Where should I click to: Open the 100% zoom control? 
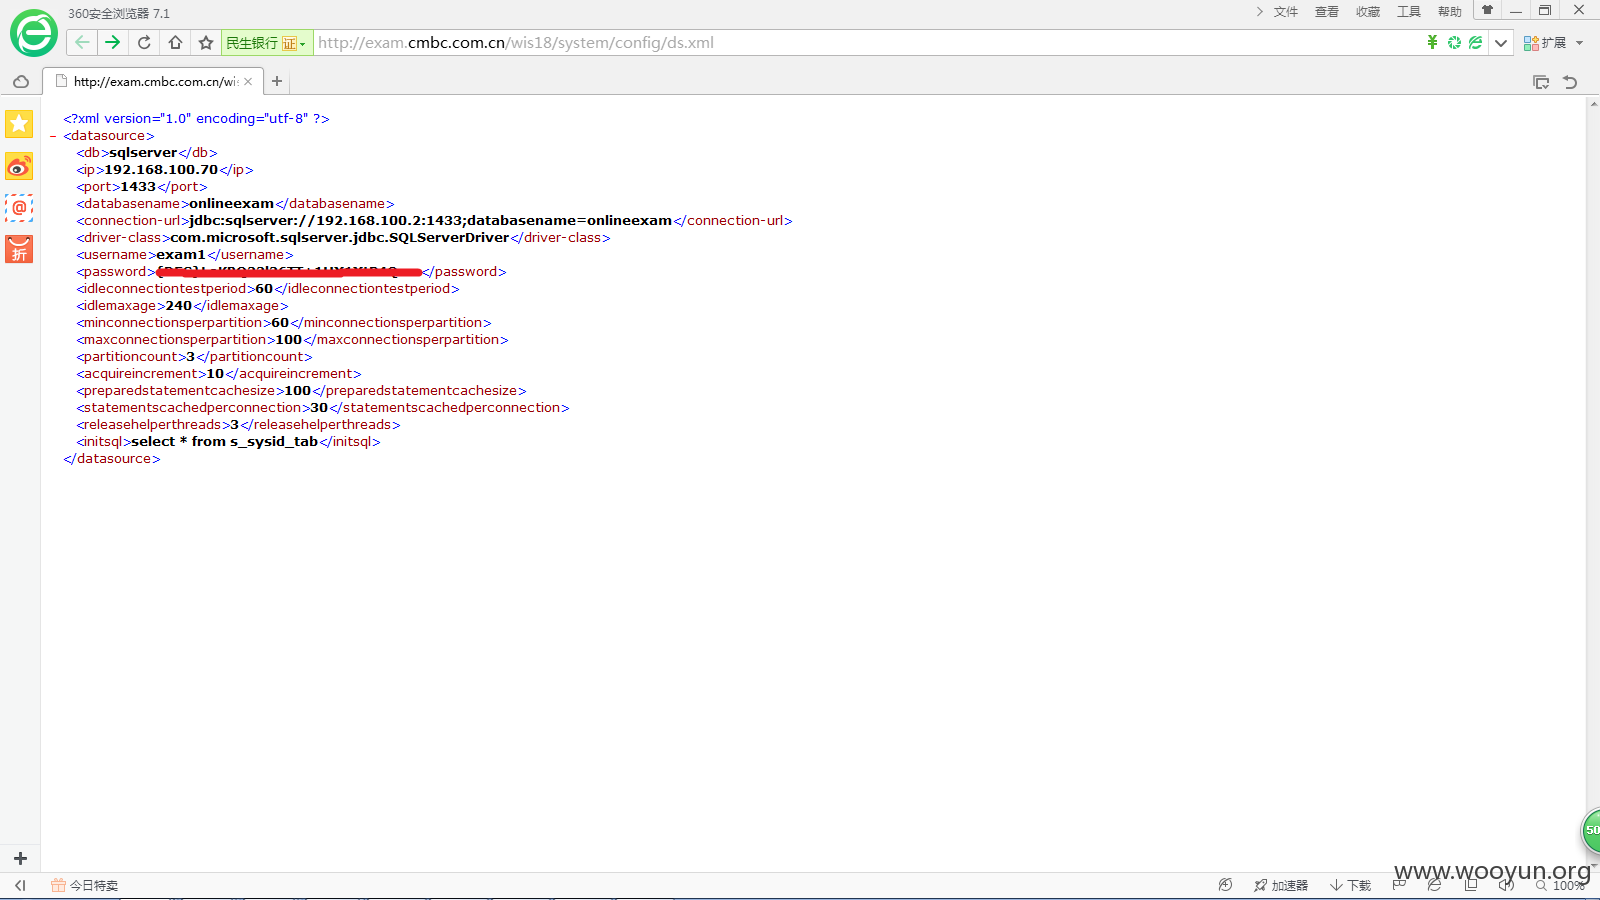pos(1560,885)
